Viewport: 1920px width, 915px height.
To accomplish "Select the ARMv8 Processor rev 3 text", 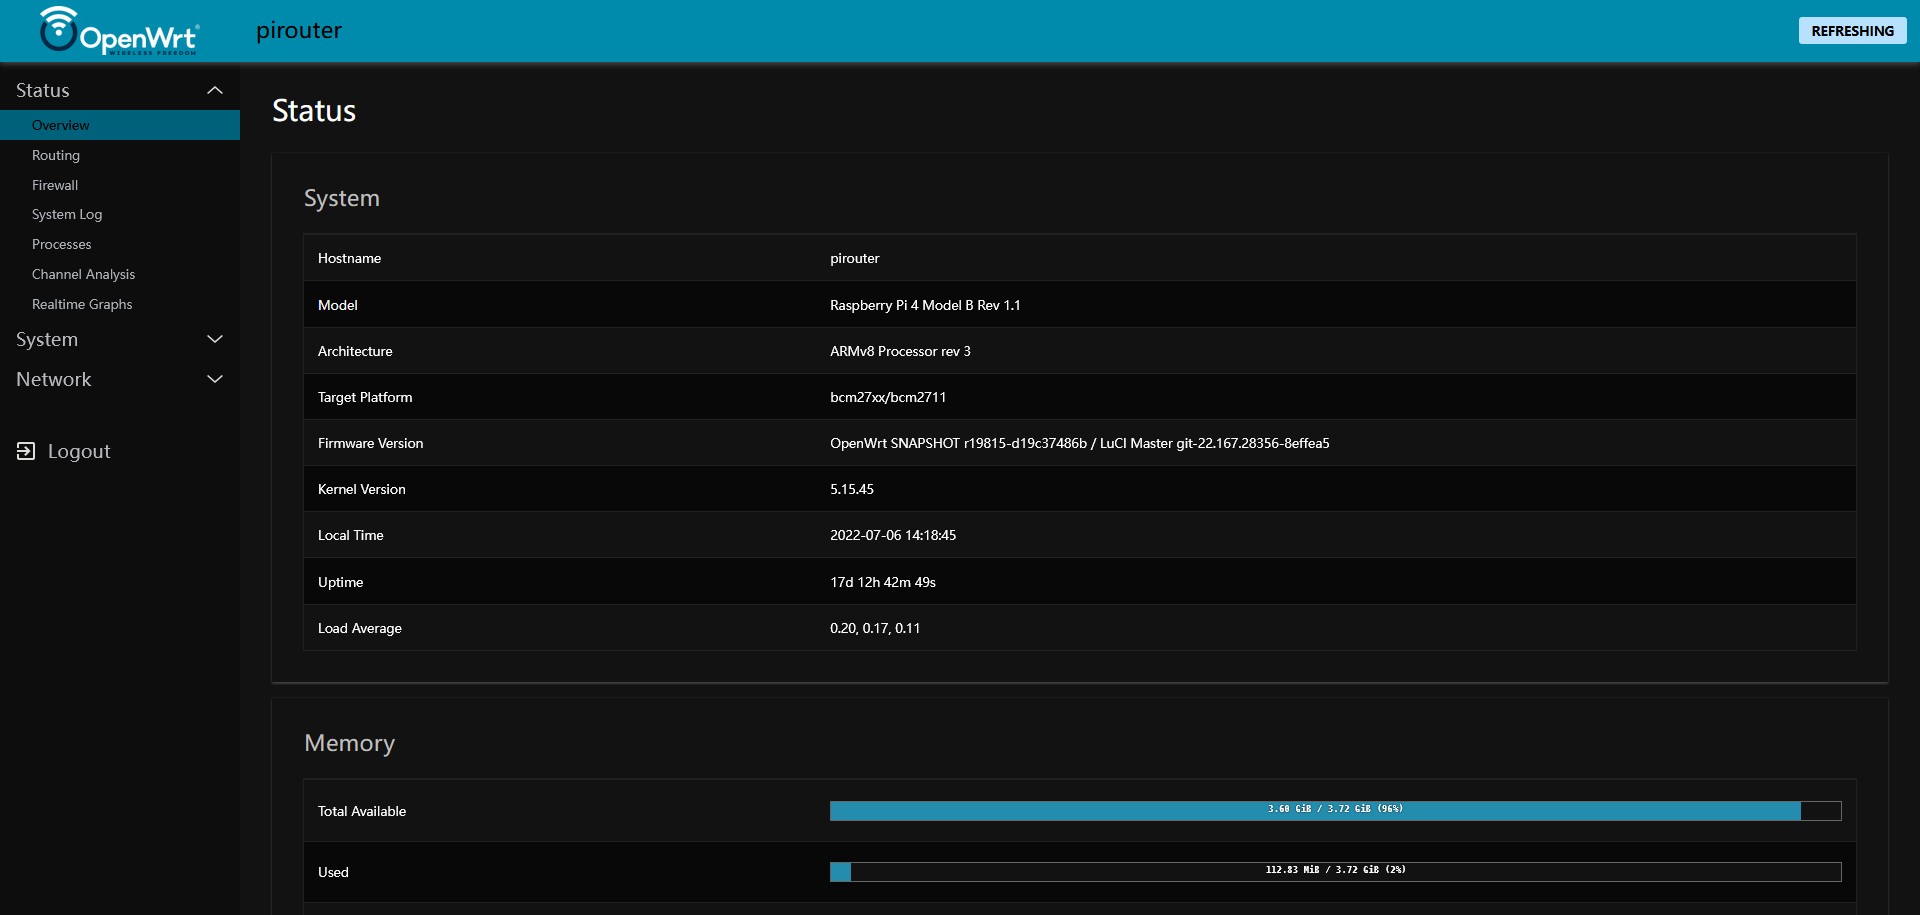I will tap(900, 351).
